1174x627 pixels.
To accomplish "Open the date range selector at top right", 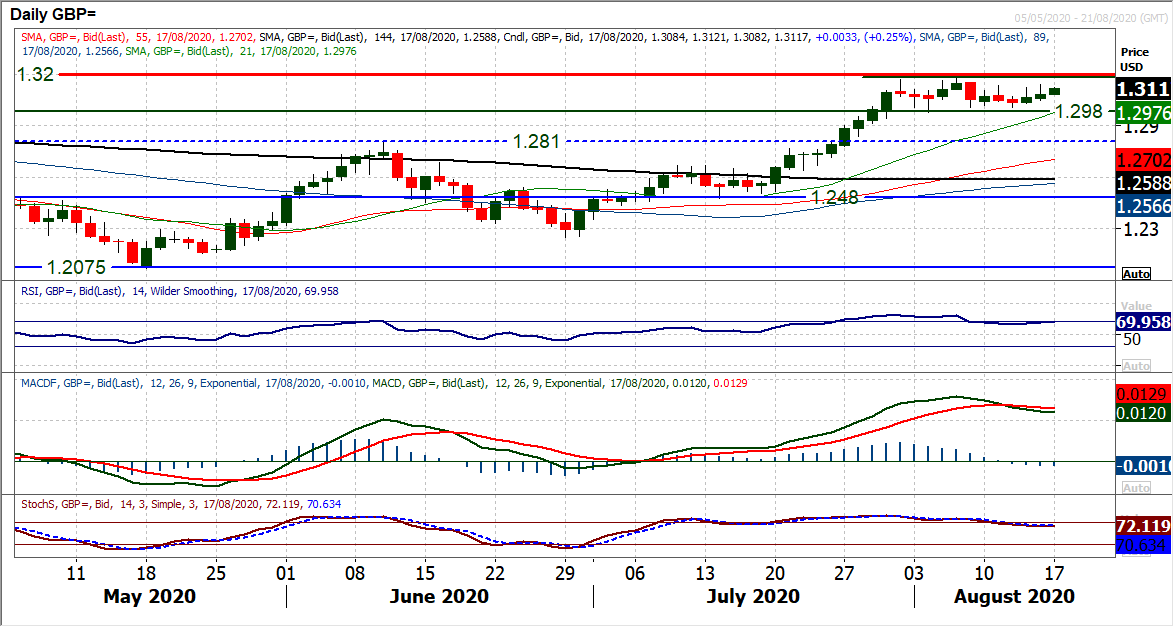I will [x=1090, y=19].
